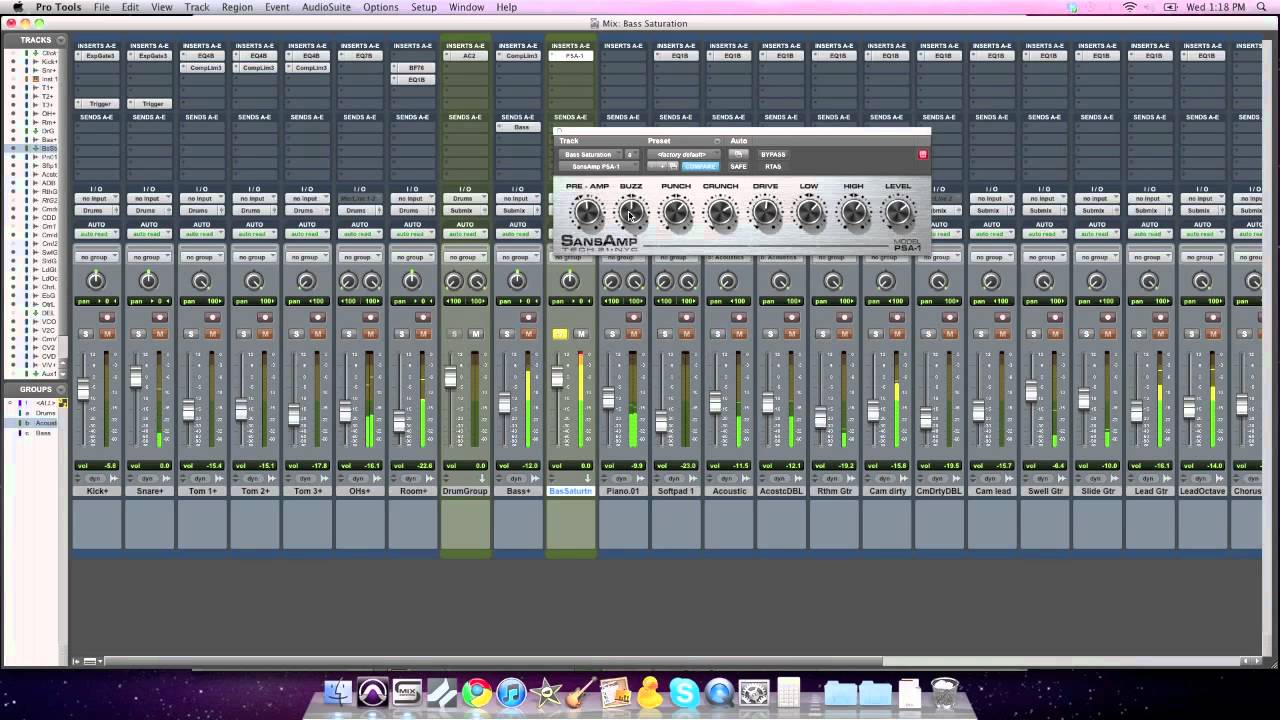Open EQ7B insert on OHs+ channel
The image size is (1280, 720).
360,56
